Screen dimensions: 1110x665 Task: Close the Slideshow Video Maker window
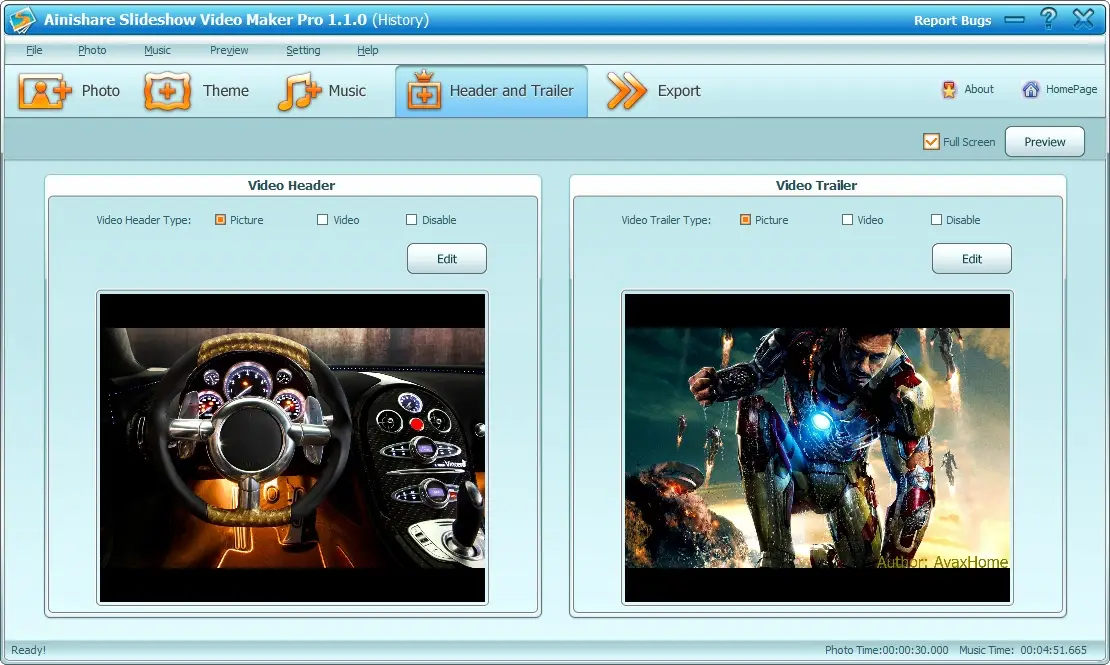[1083, 18]
